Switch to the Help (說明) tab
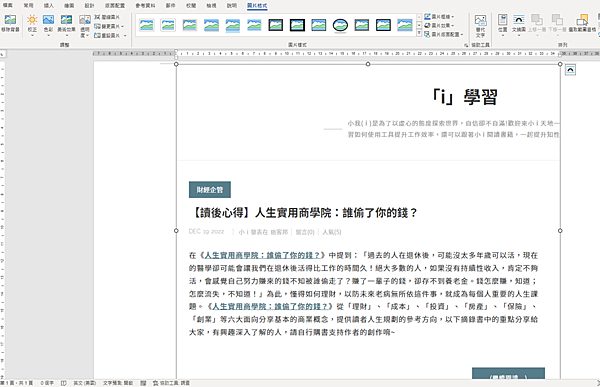 pos(232,5)
